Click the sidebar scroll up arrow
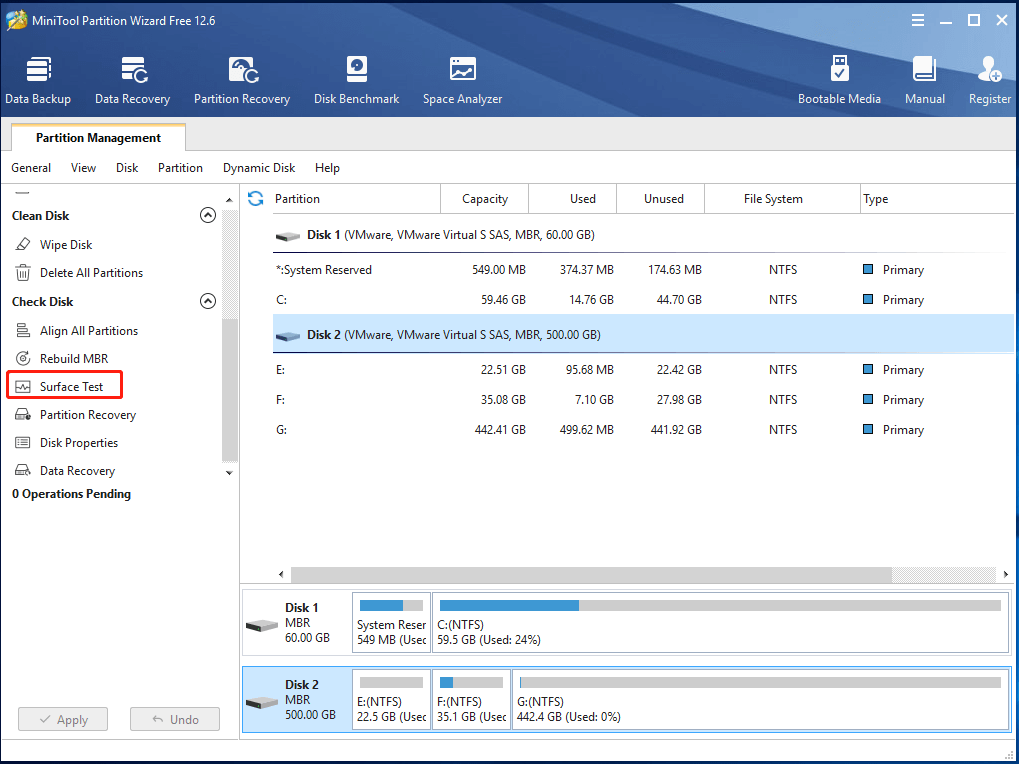Screen dimensions: 1019x764 (x=229, y=200)
